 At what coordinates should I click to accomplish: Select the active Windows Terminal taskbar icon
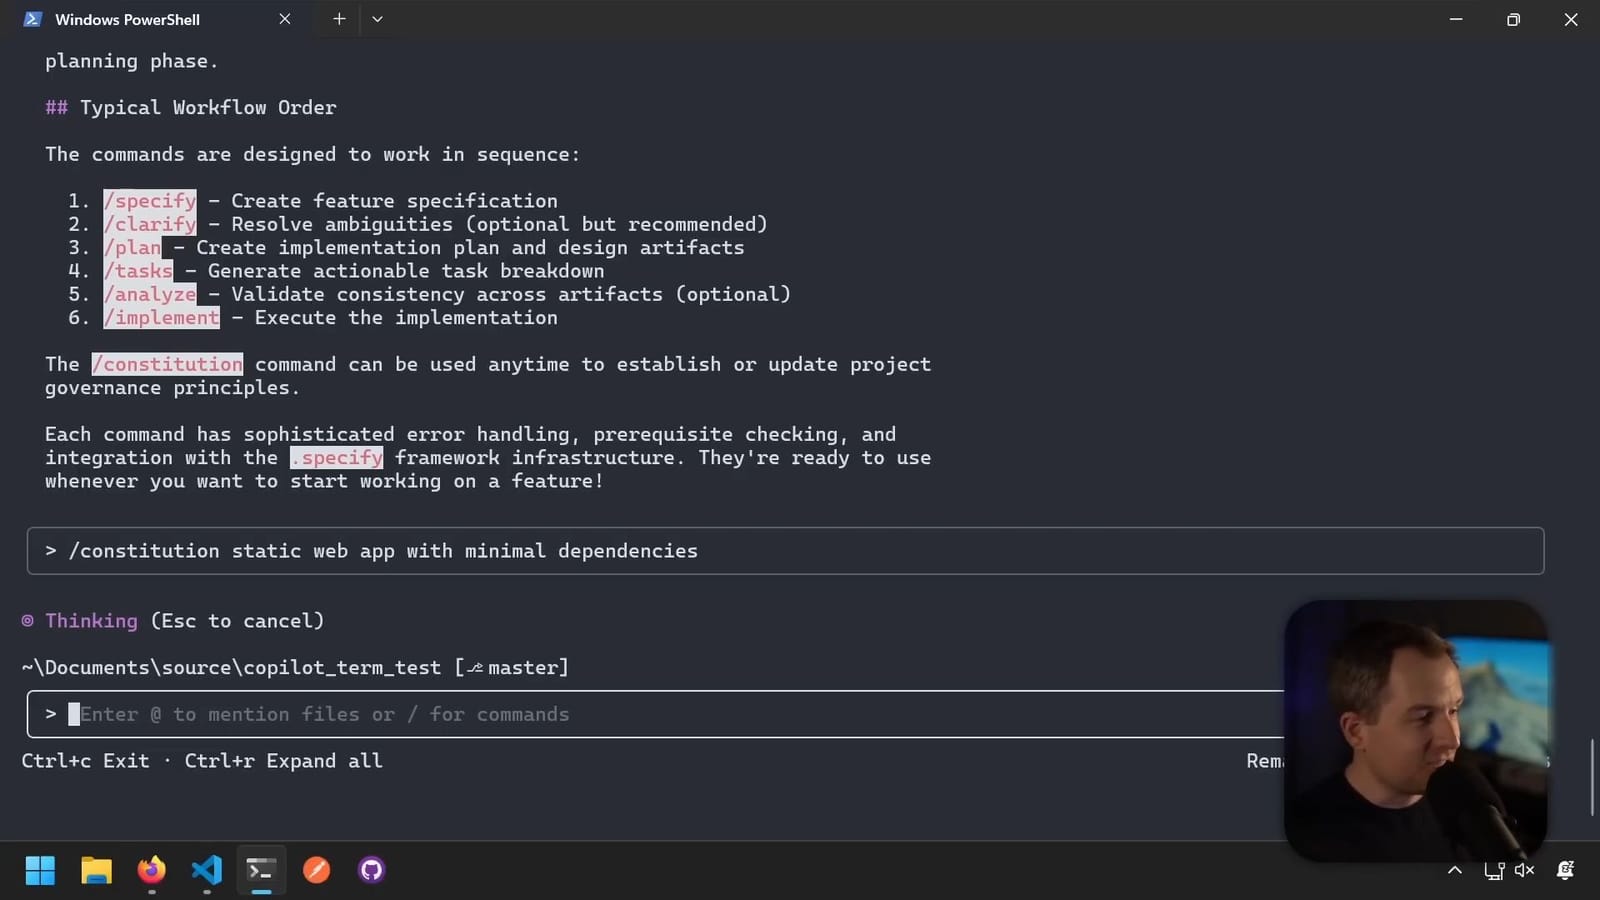coord(261,870)
